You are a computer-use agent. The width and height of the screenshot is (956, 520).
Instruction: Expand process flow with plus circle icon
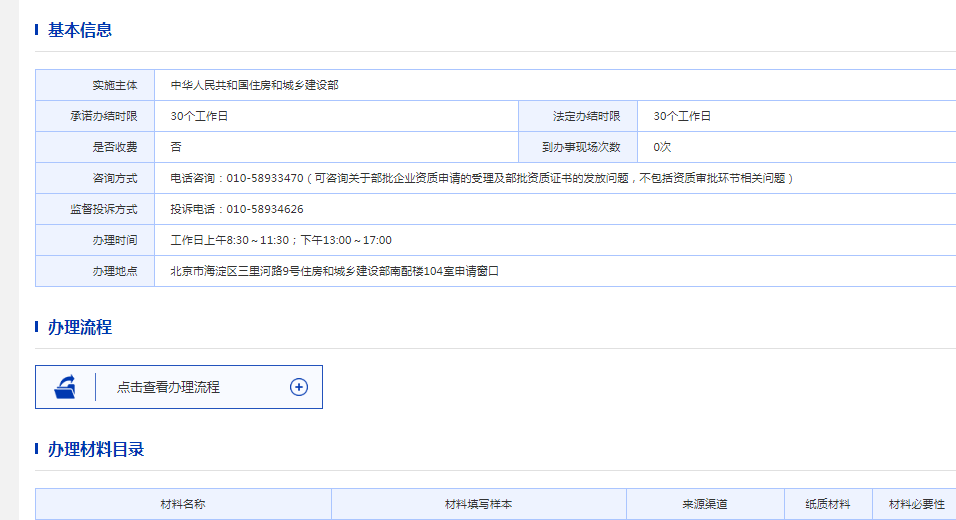(x=299, y=387)
